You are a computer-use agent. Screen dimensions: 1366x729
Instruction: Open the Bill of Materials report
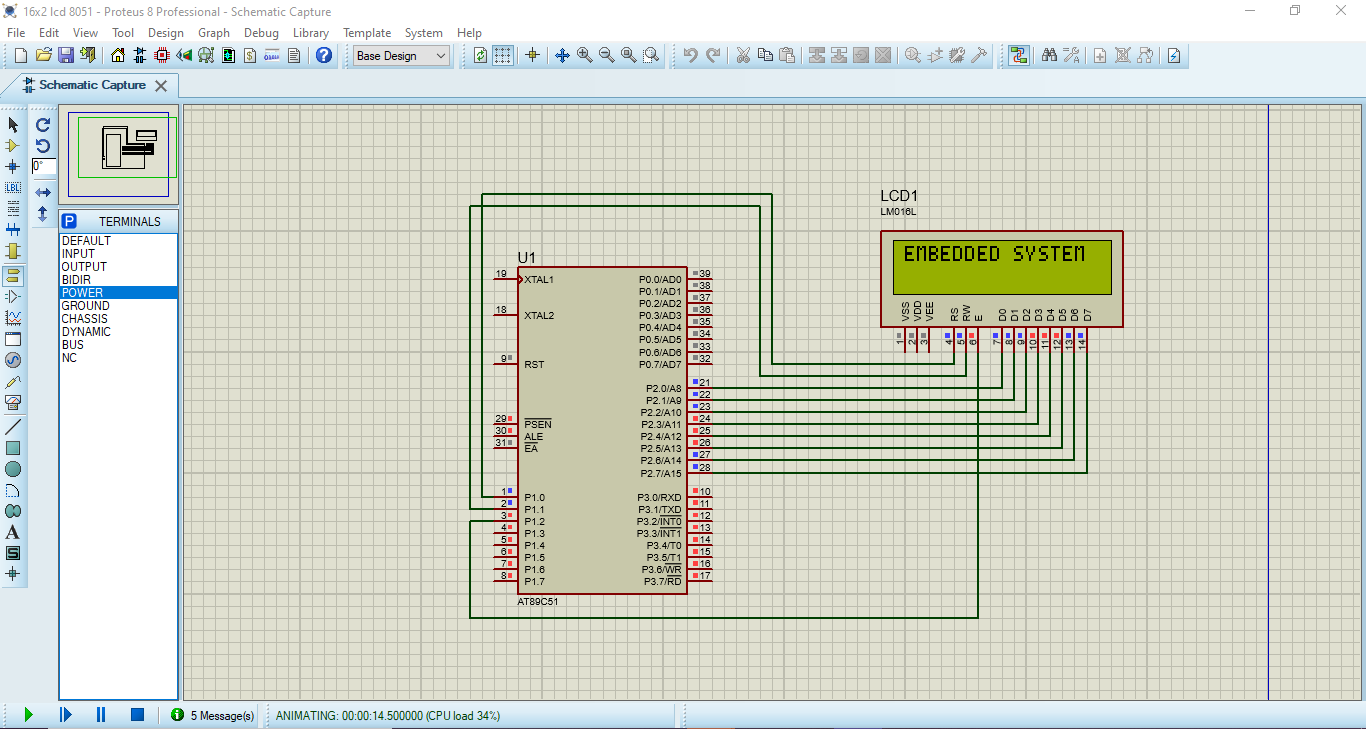pyautogui.click(x=249, y=55)
